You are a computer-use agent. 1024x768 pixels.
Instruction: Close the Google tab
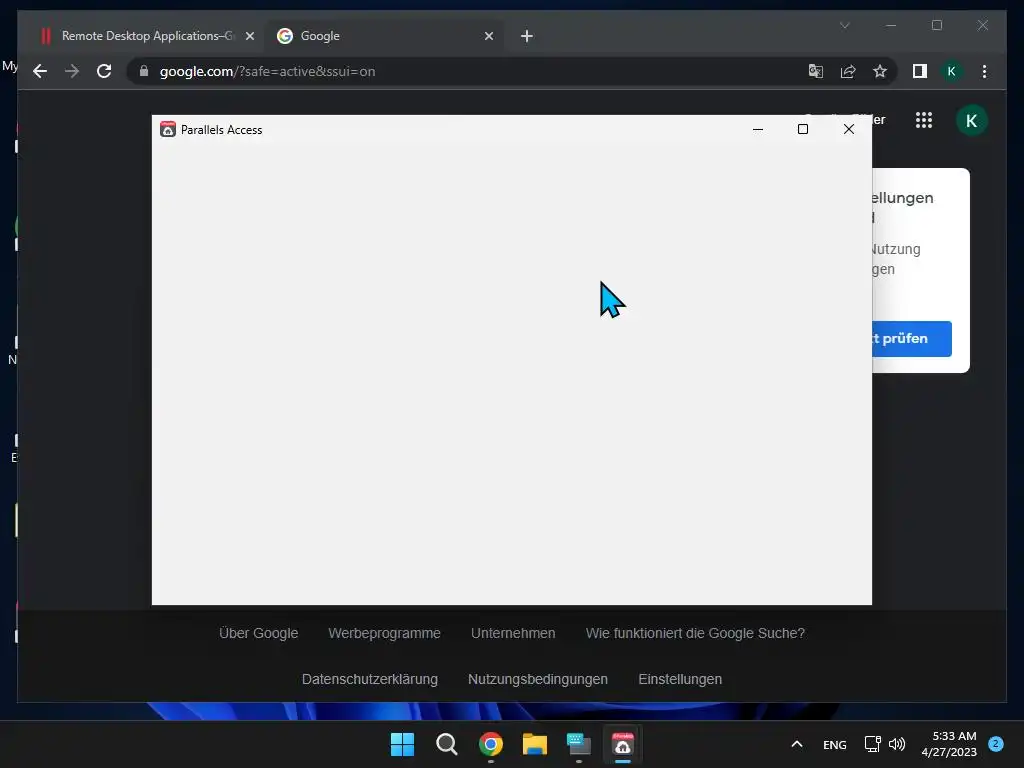pyautogui.click(x=488, y=36)
